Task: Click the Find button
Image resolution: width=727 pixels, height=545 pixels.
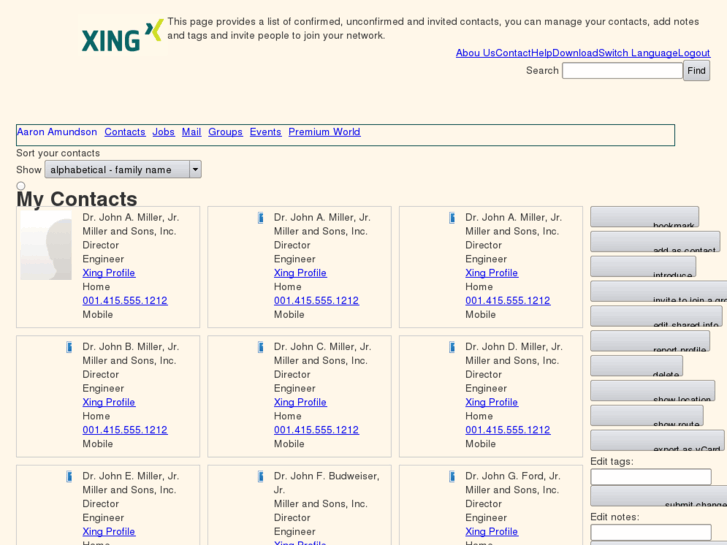Action: click(696, 71)
